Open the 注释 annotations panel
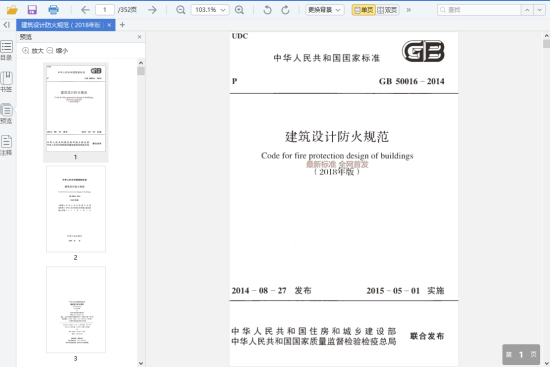 (6, 145)
